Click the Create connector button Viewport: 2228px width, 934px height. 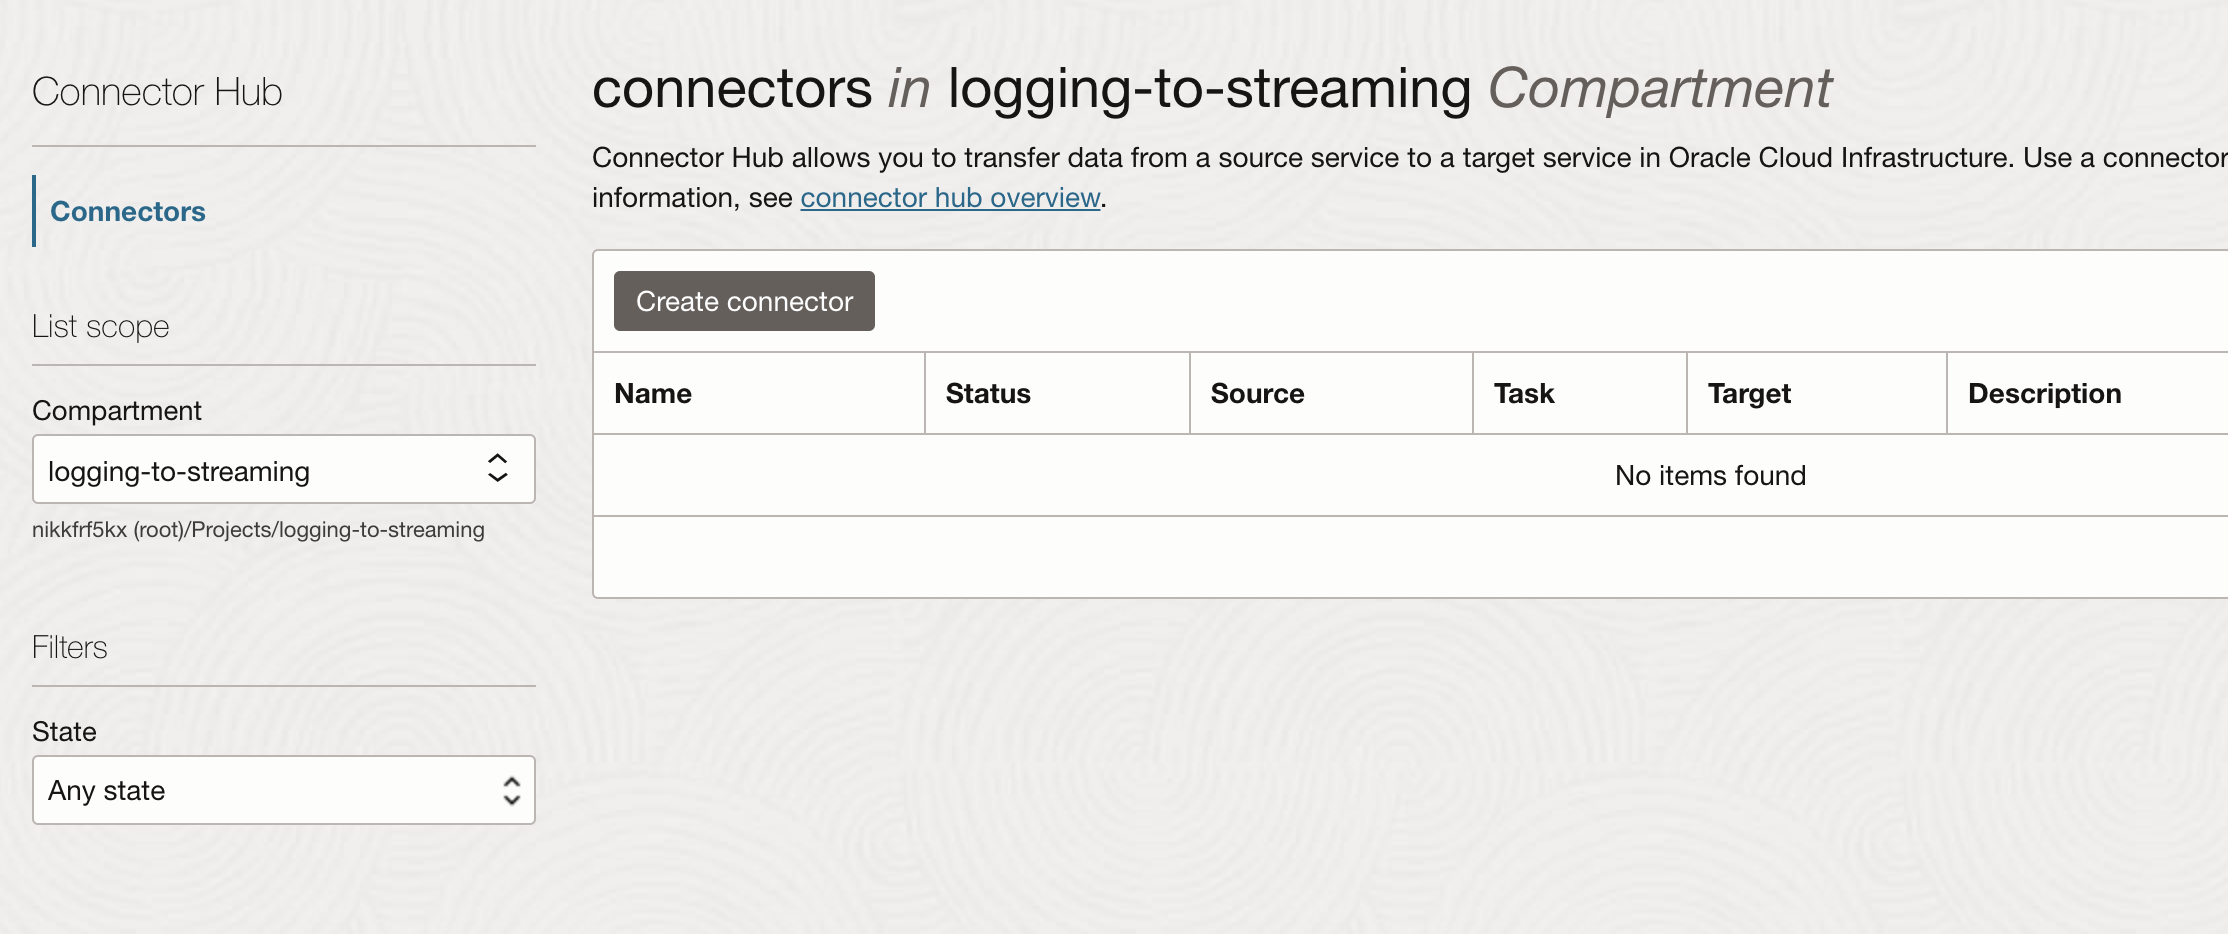744,301
